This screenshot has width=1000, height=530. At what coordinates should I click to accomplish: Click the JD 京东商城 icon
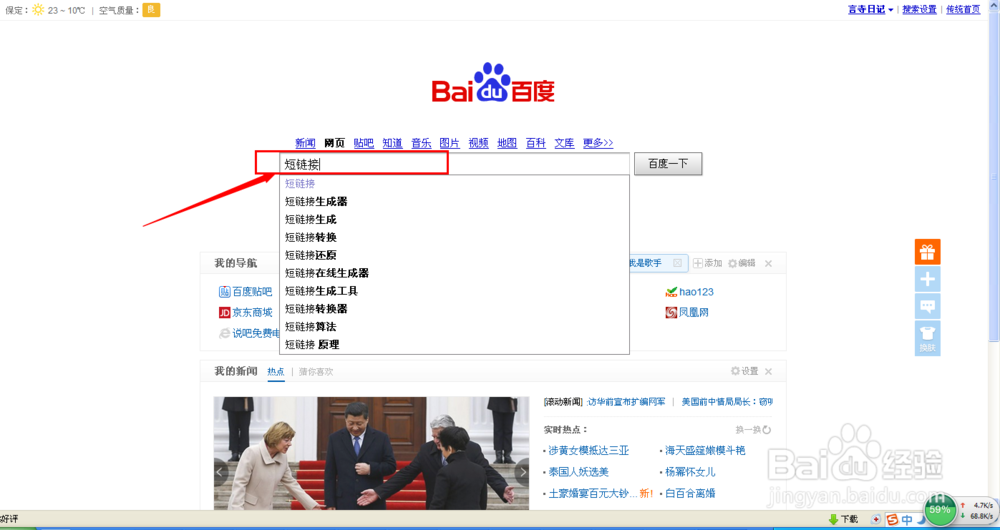(224, 313)
